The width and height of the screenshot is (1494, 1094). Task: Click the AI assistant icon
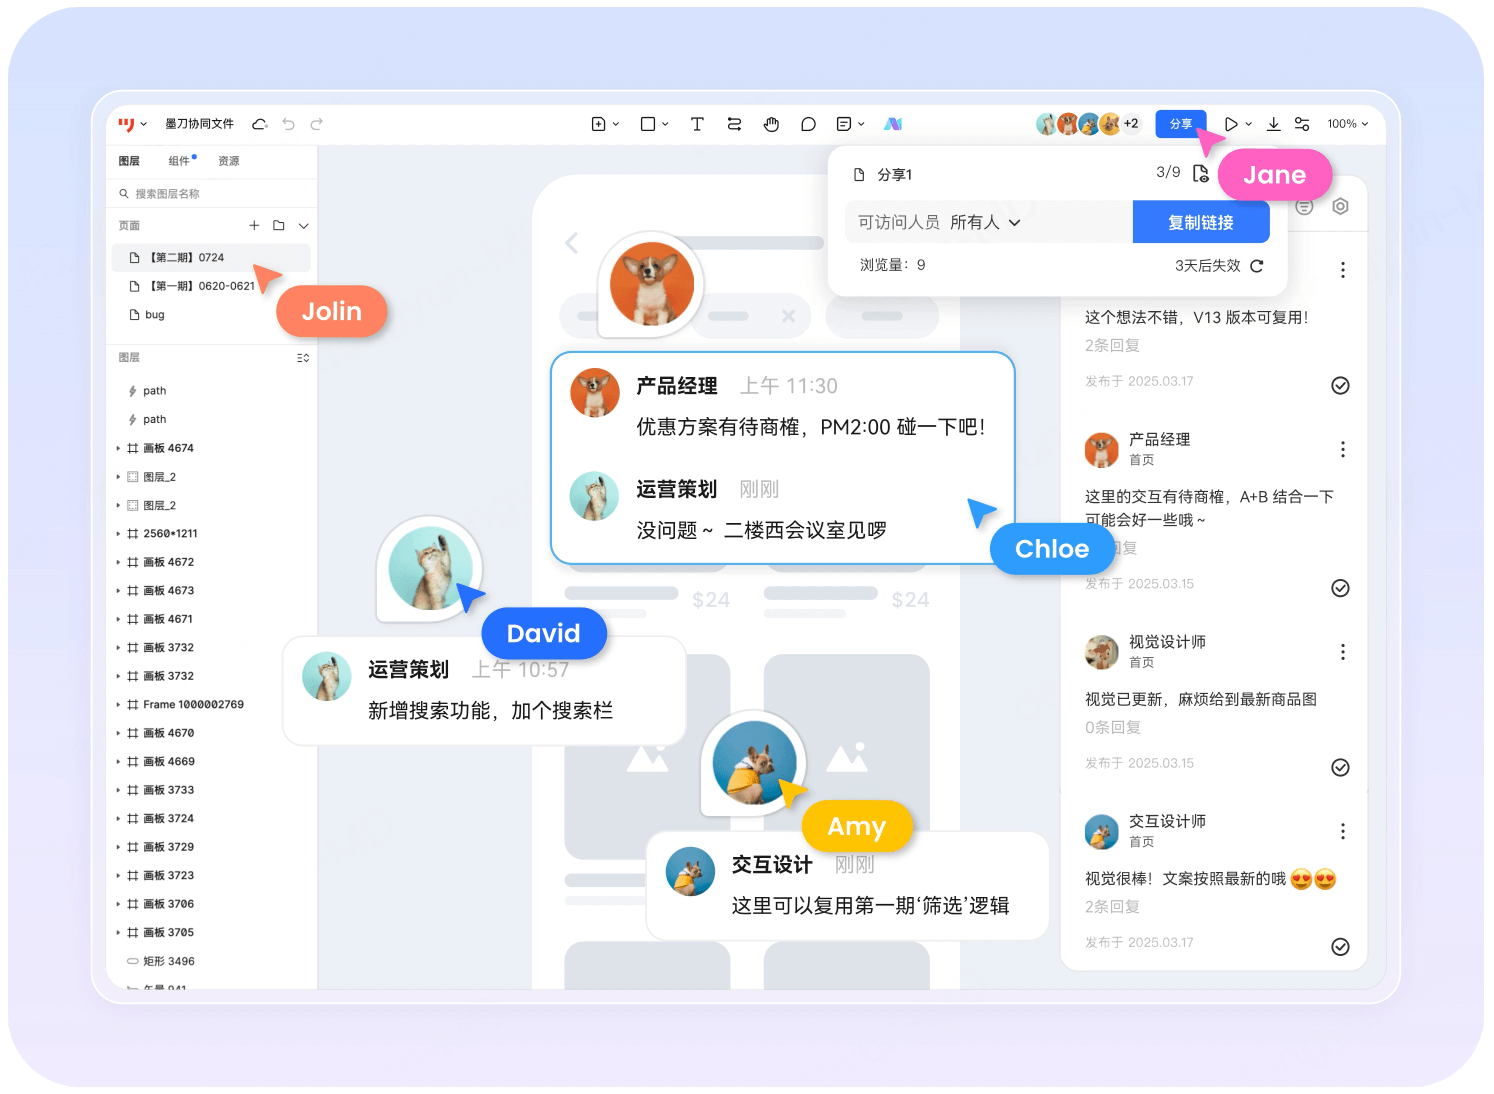(x=893, y=124)
